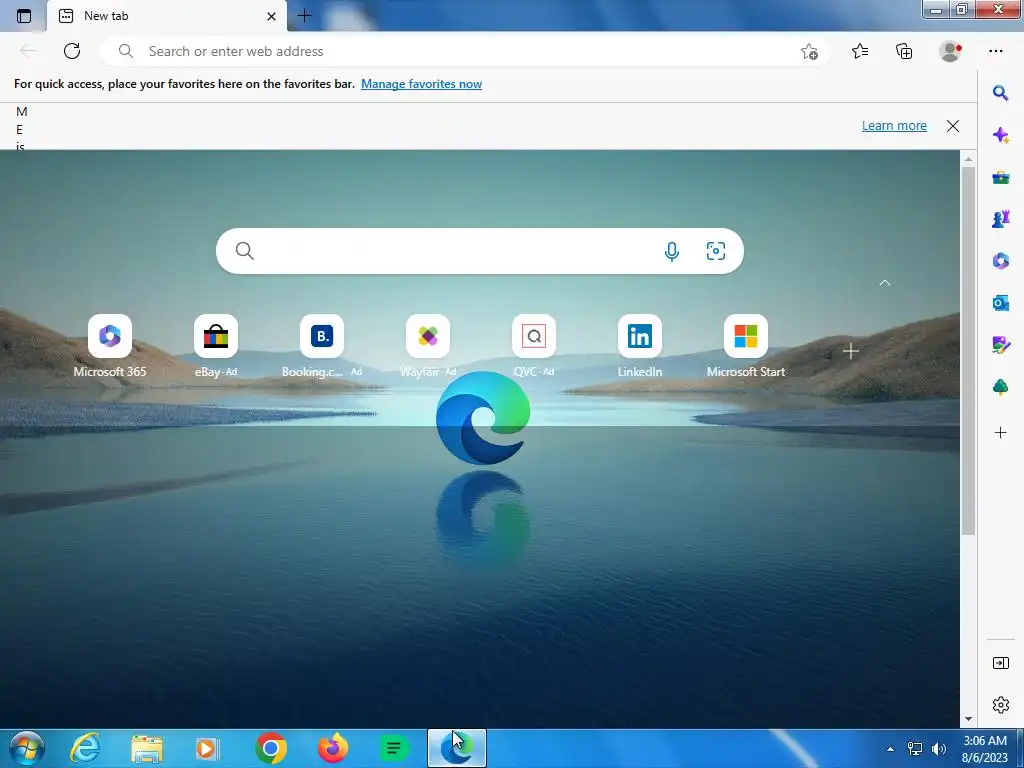Open sidebar Tools briefcase icon
Viewport: 1024px width, 768px height.
point(1000,178)
